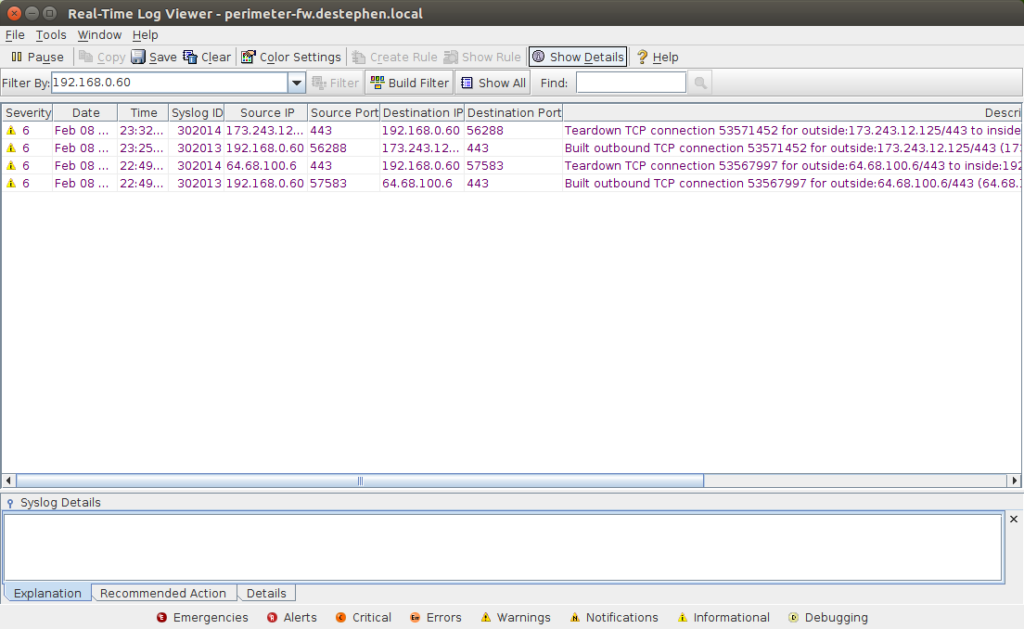Sort by the Source Port column header
Image resolution: width=1024 pixels, height=629 pixels.
[x=344, y=112]
